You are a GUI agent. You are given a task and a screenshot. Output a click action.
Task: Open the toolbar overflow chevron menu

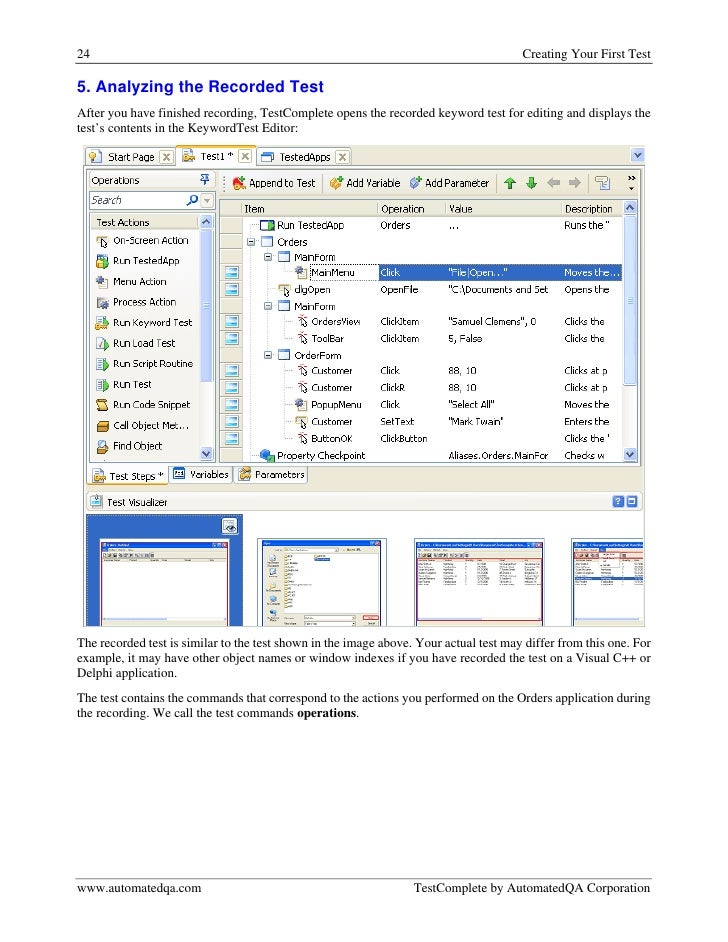coord(631,183)
